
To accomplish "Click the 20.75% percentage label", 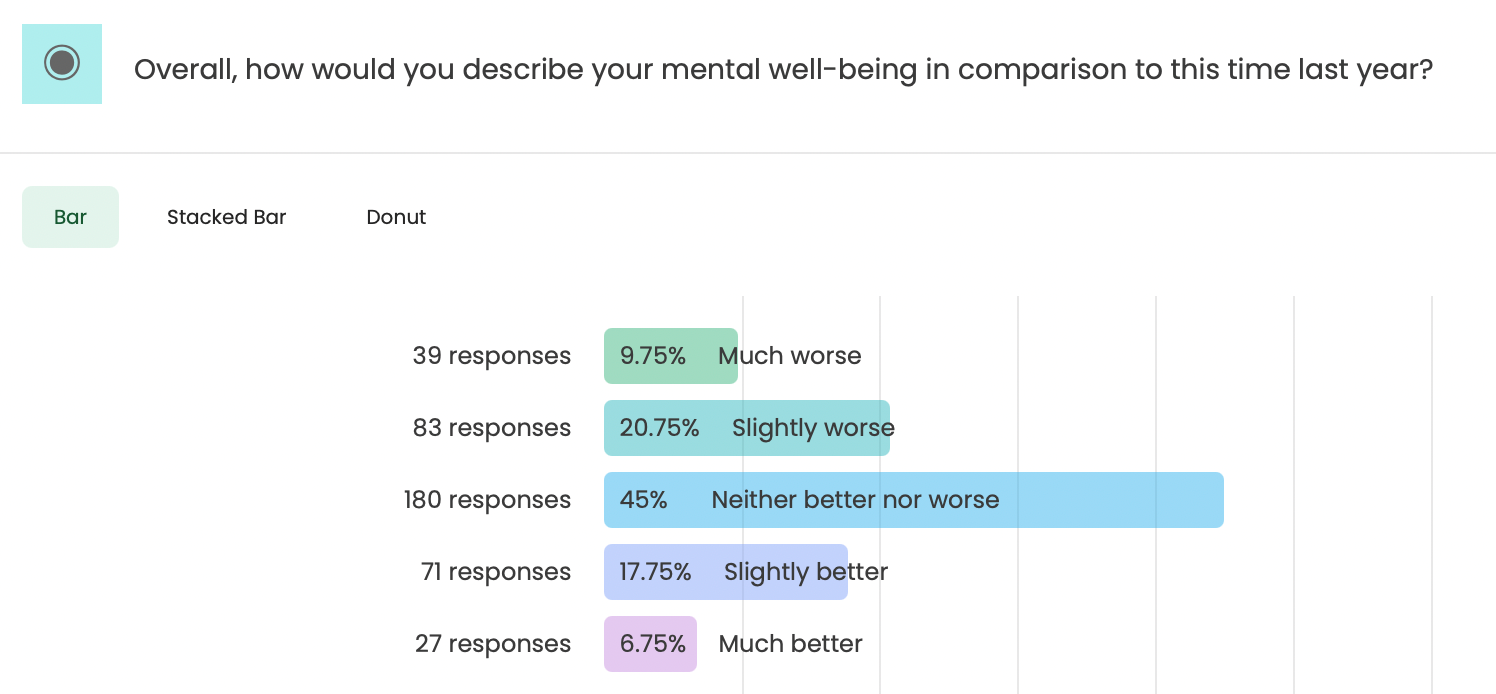I will tap(659, 428).
